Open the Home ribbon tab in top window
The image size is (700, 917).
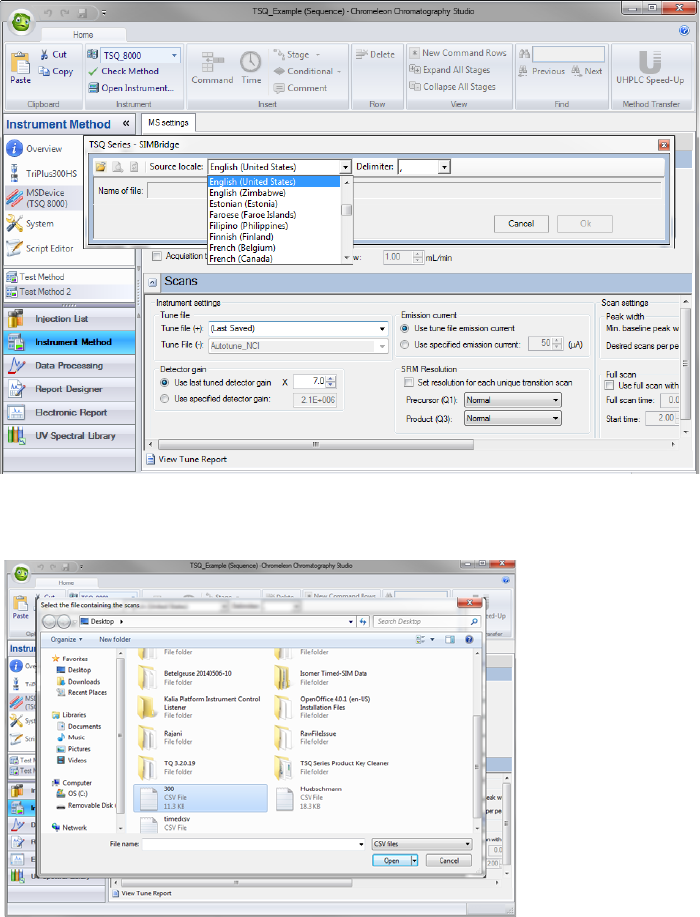pos(83,35)
